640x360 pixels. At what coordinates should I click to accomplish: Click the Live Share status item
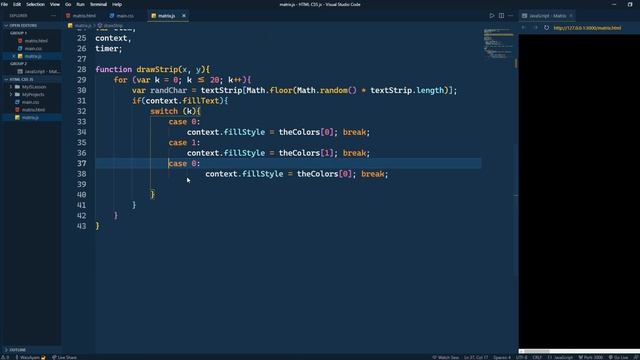point(64,357)
